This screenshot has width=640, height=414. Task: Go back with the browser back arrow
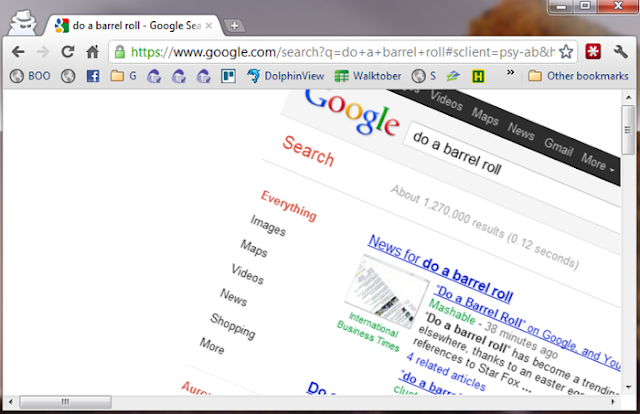click(x=18, y=52)
